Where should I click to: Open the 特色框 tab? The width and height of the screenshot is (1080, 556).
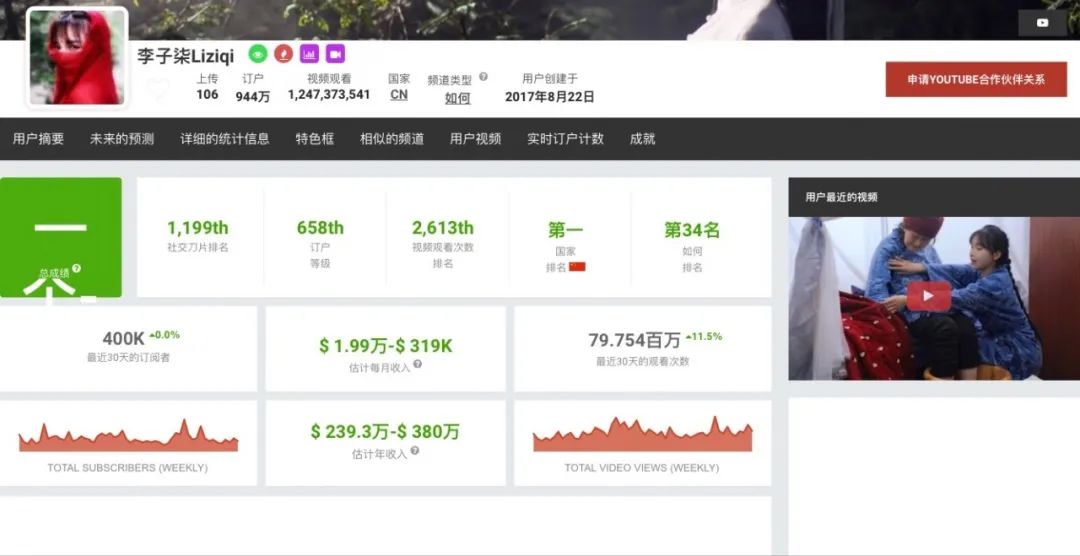315,138
